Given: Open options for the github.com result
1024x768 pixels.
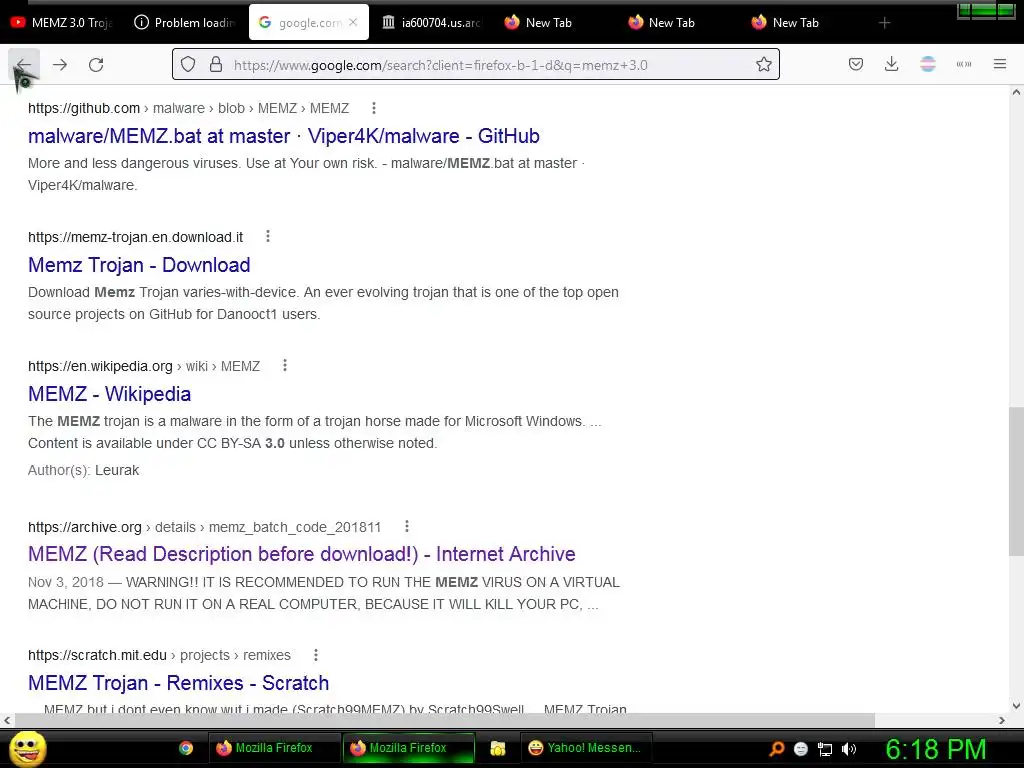Looking at the screenshot, I should (374, 108).
